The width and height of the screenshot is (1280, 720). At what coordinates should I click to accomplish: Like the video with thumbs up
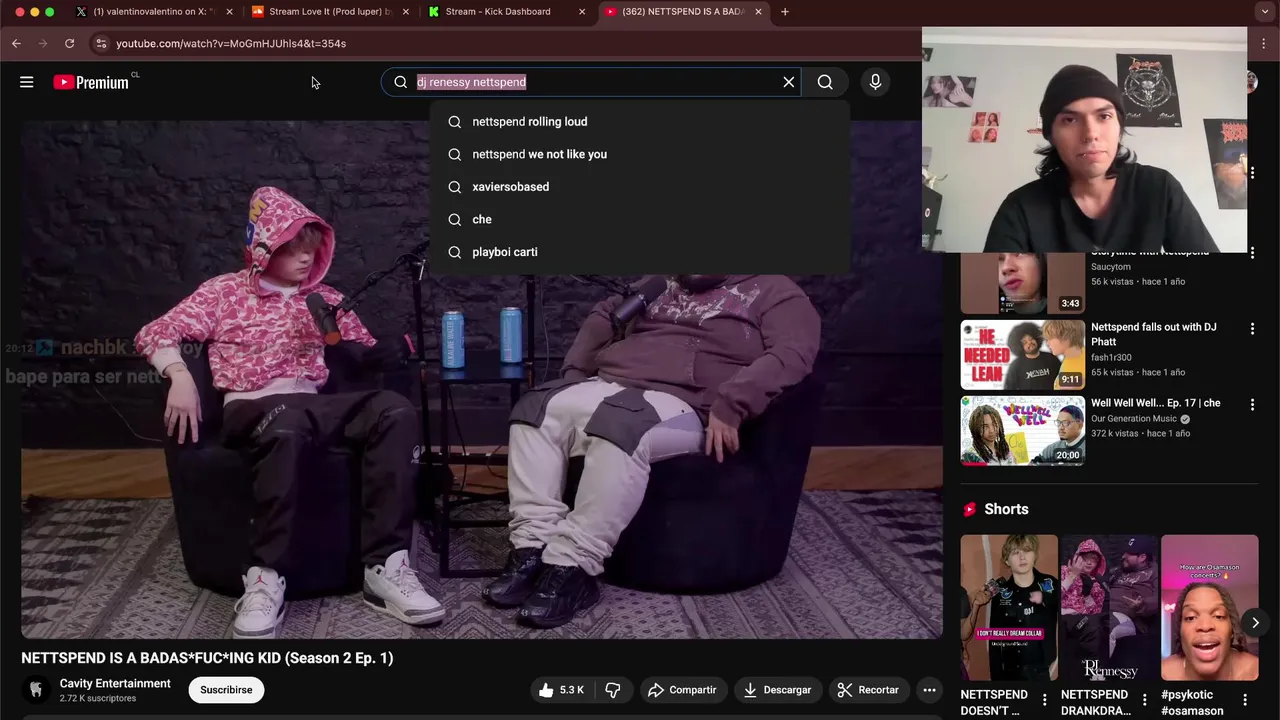pyautogui.click(x=561, y=690)
